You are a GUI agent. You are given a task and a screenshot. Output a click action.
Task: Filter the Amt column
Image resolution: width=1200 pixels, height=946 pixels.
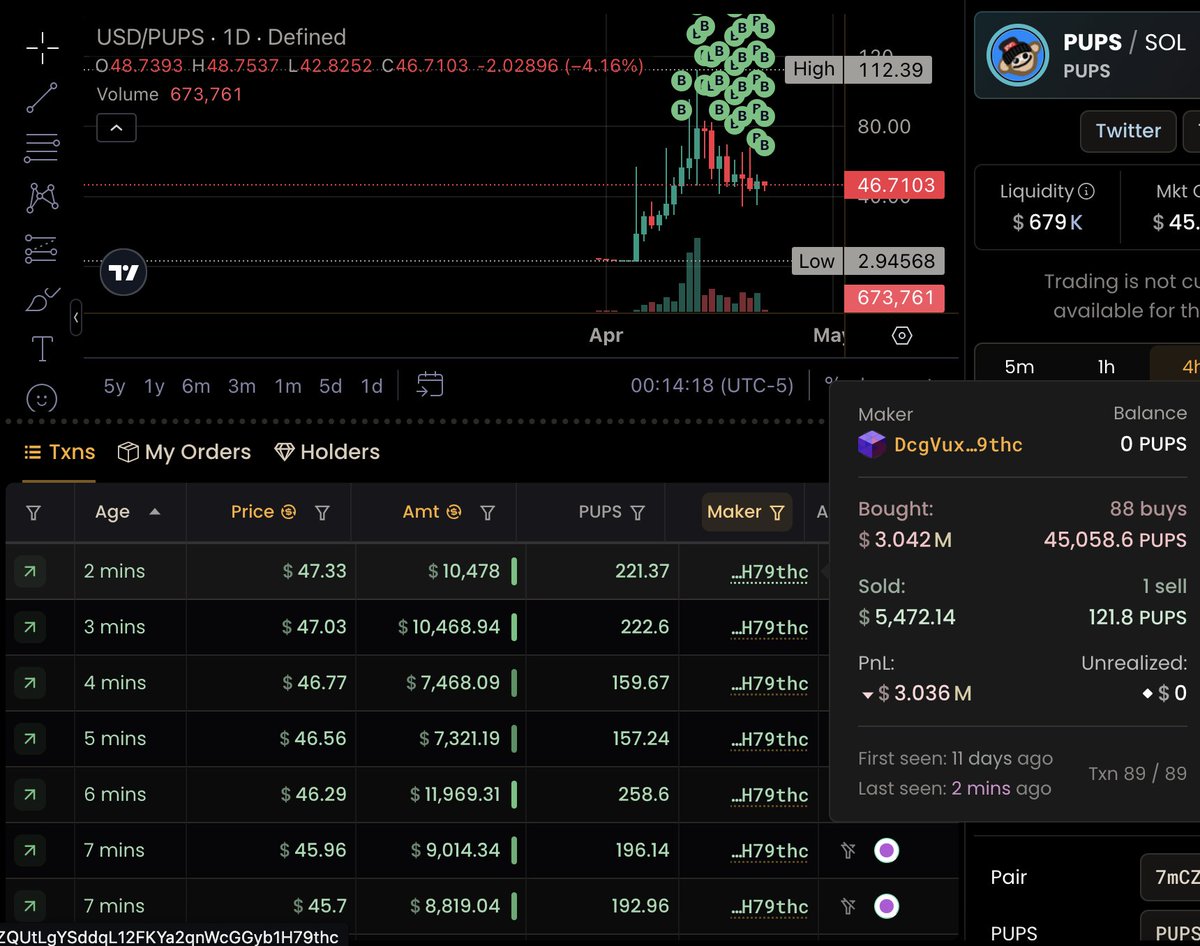[x=487, y=512]
